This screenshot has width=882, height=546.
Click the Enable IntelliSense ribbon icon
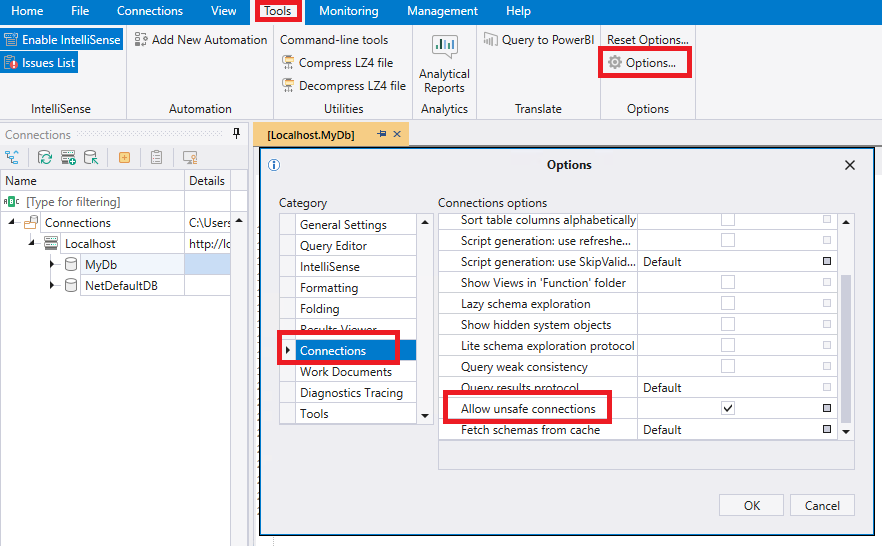11,39
